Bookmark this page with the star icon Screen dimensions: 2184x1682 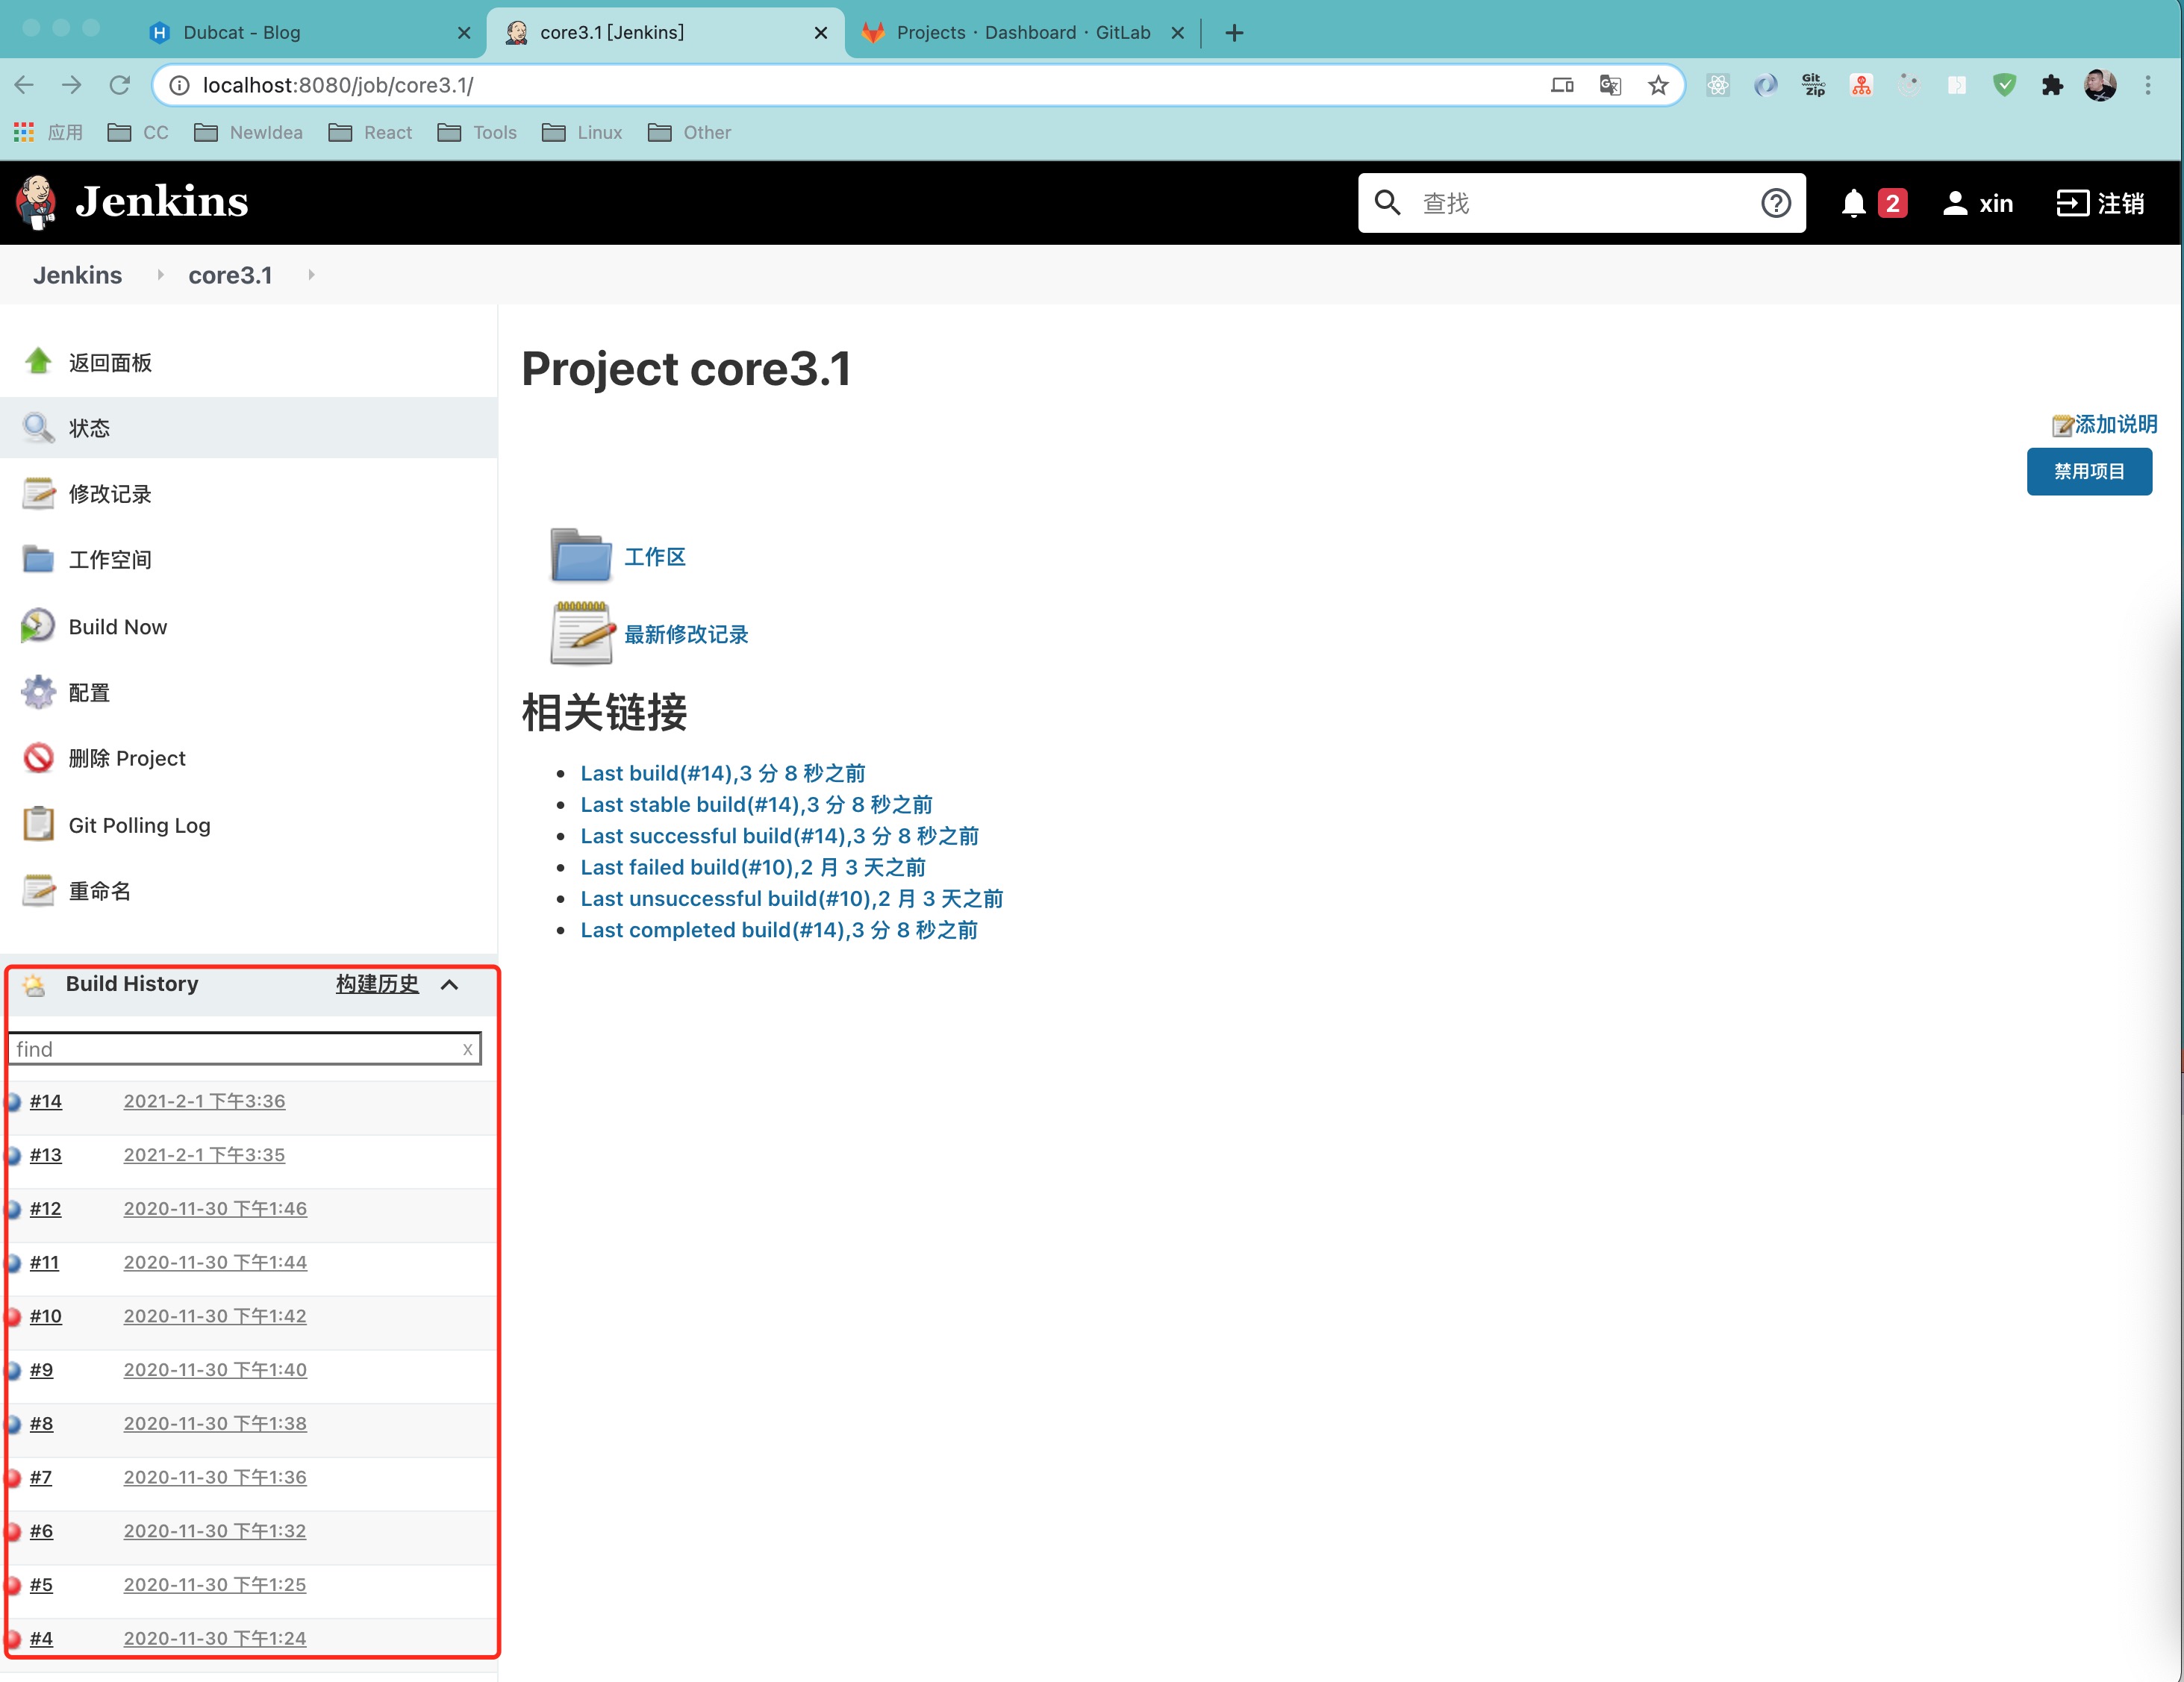pyautogui.click(x=1658, y=85)
